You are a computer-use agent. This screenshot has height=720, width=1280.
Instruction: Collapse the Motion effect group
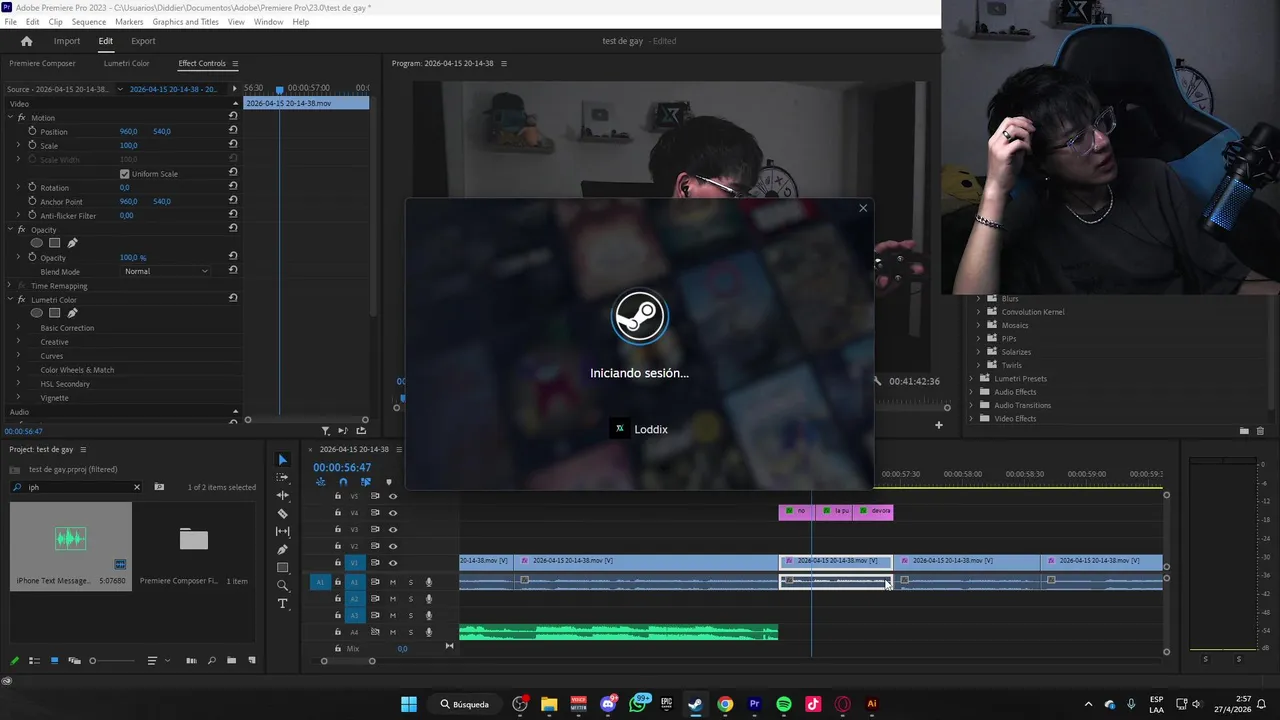10,117
